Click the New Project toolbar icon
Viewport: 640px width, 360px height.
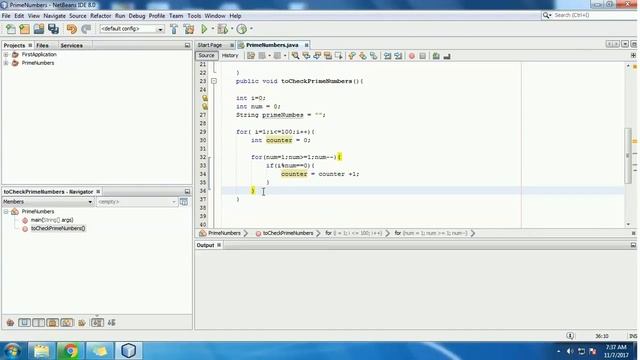[24, 29]
